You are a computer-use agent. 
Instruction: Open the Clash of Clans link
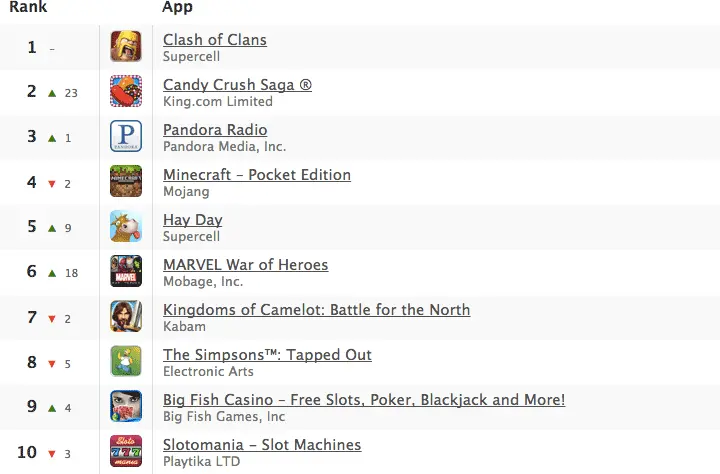tap(215, 40)
